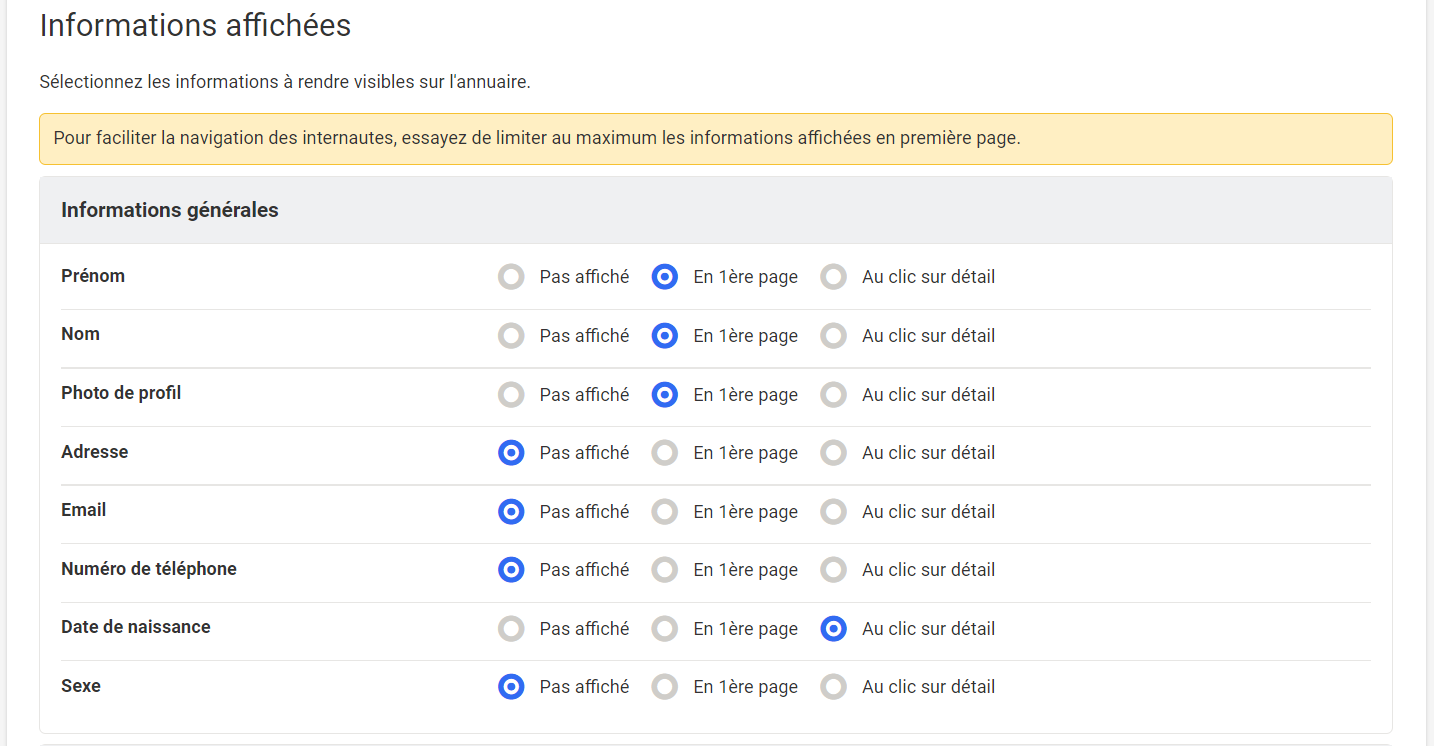
Task: Choose Au clic sur détail for Nom
Action: pyautogui.click(x=834, y=336)
